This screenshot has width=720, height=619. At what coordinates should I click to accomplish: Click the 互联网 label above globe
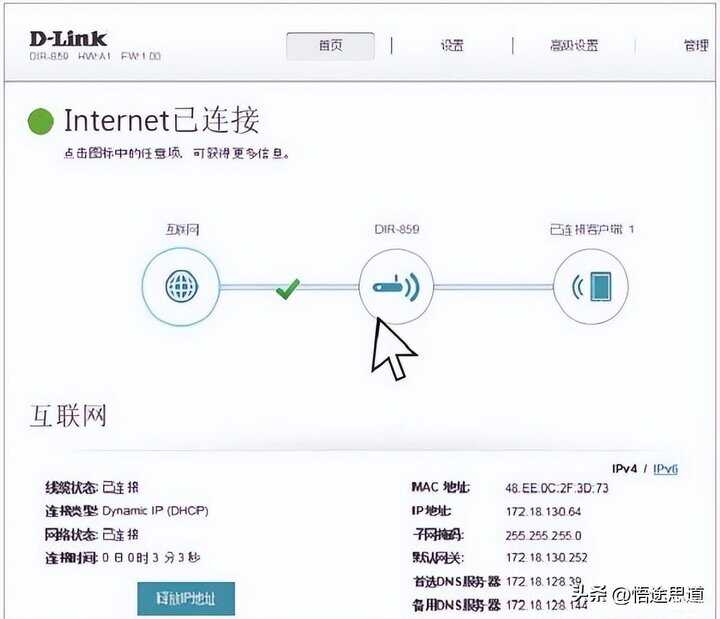point(182,229)
